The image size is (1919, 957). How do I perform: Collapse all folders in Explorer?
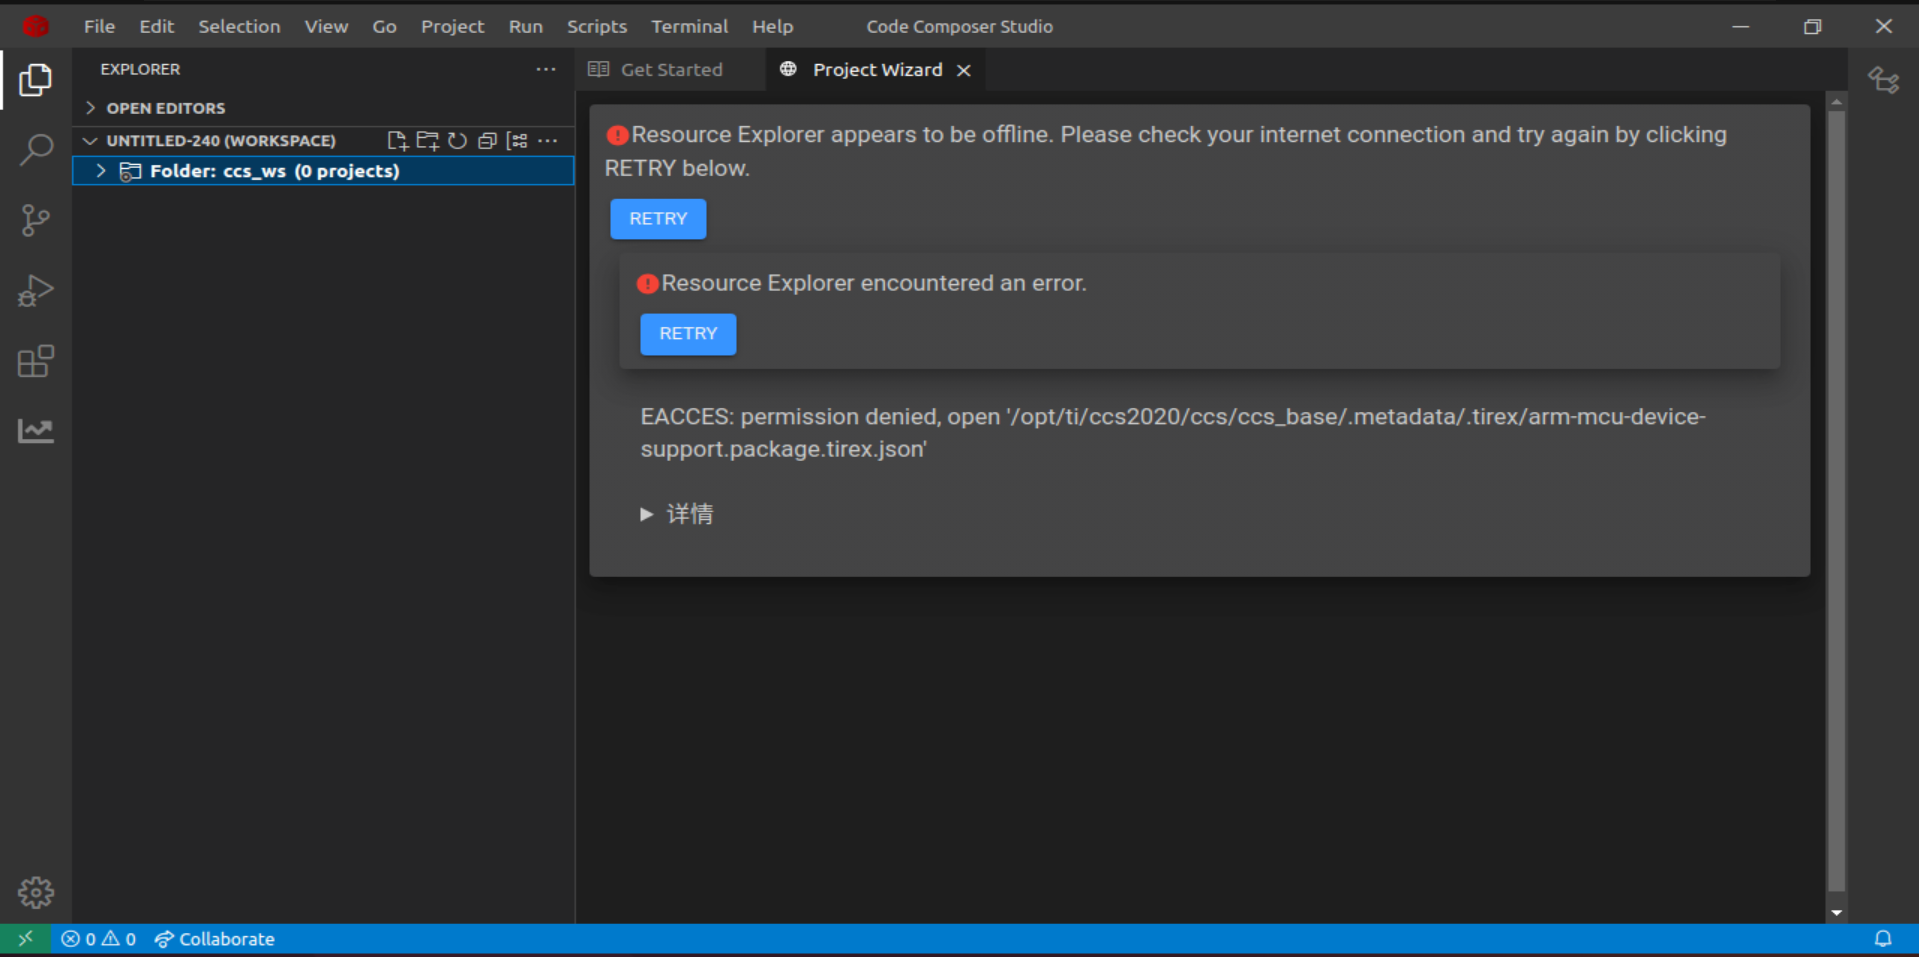(x=487, y=141)
